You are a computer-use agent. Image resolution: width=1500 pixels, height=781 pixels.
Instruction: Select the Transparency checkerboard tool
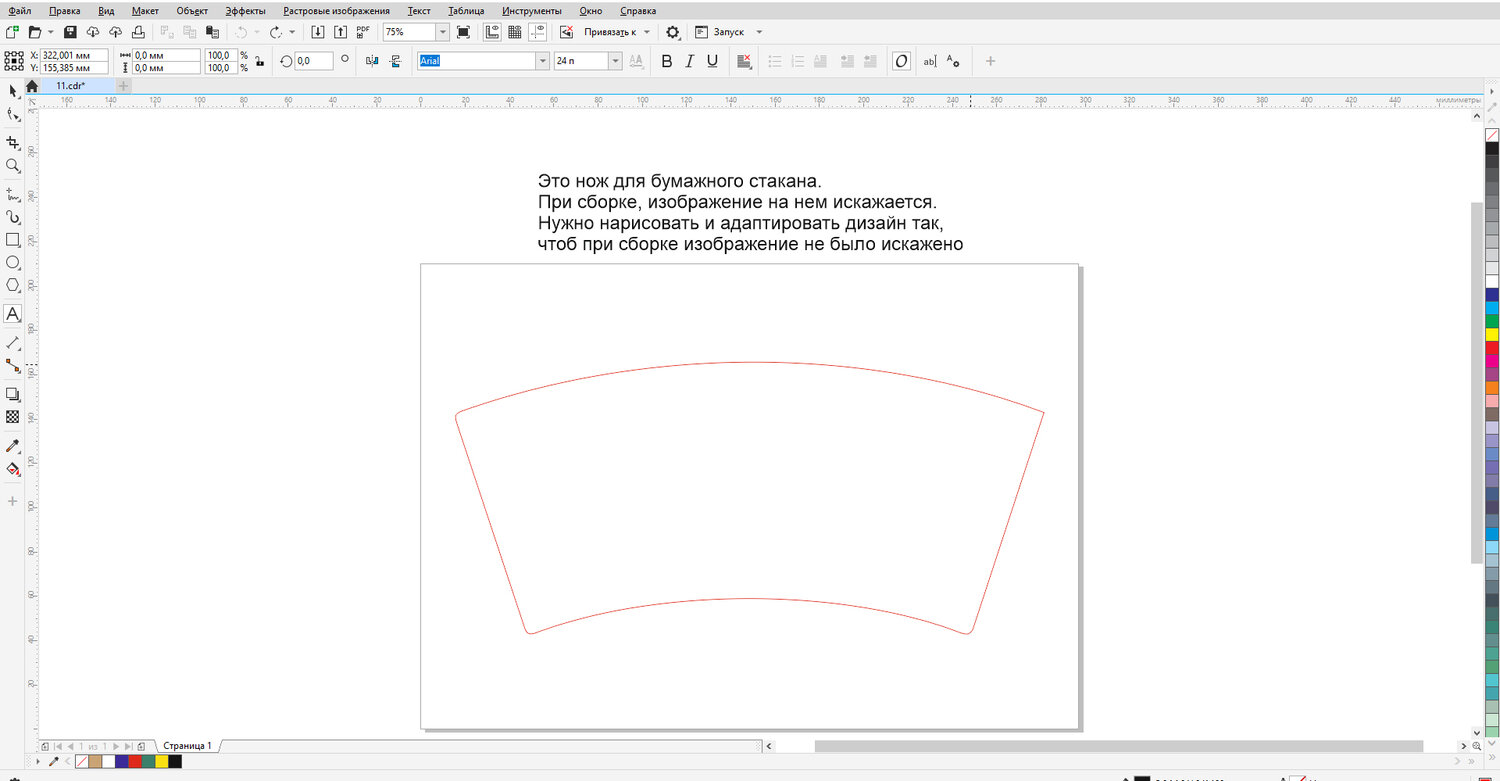coord(13,417)
